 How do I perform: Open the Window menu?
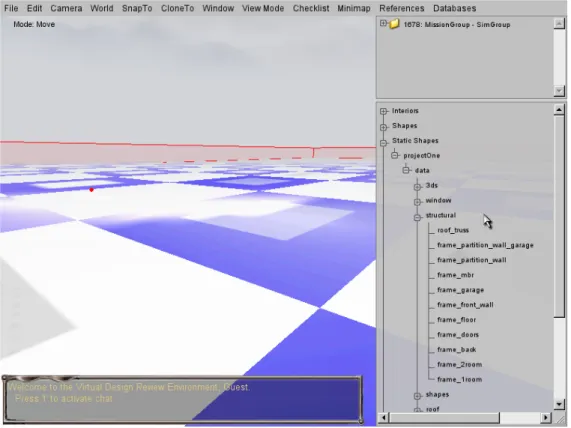click(x=218, y=8)
